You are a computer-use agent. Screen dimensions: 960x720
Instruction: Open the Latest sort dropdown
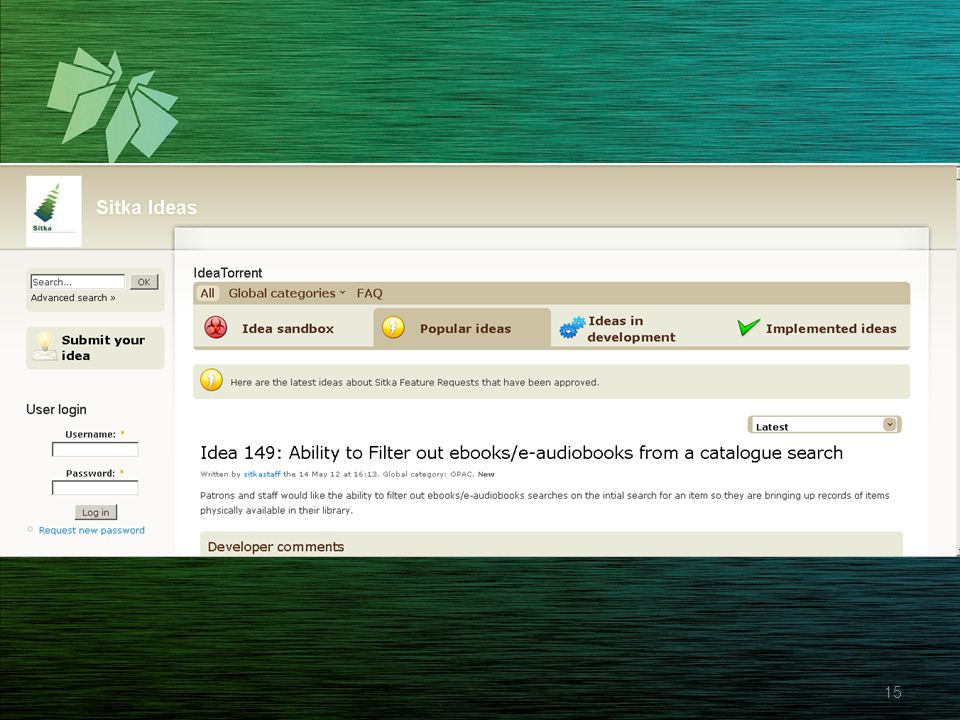point(825,425)
